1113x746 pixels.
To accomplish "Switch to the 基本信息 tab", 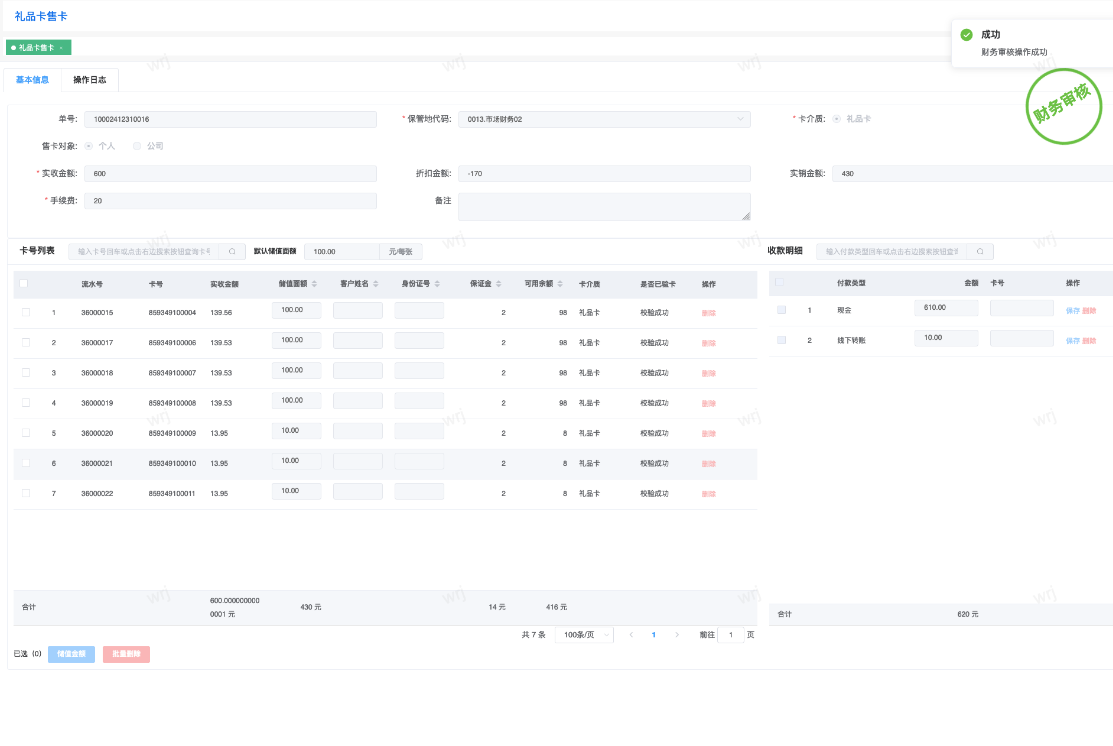I will click(x=32, y=80).
